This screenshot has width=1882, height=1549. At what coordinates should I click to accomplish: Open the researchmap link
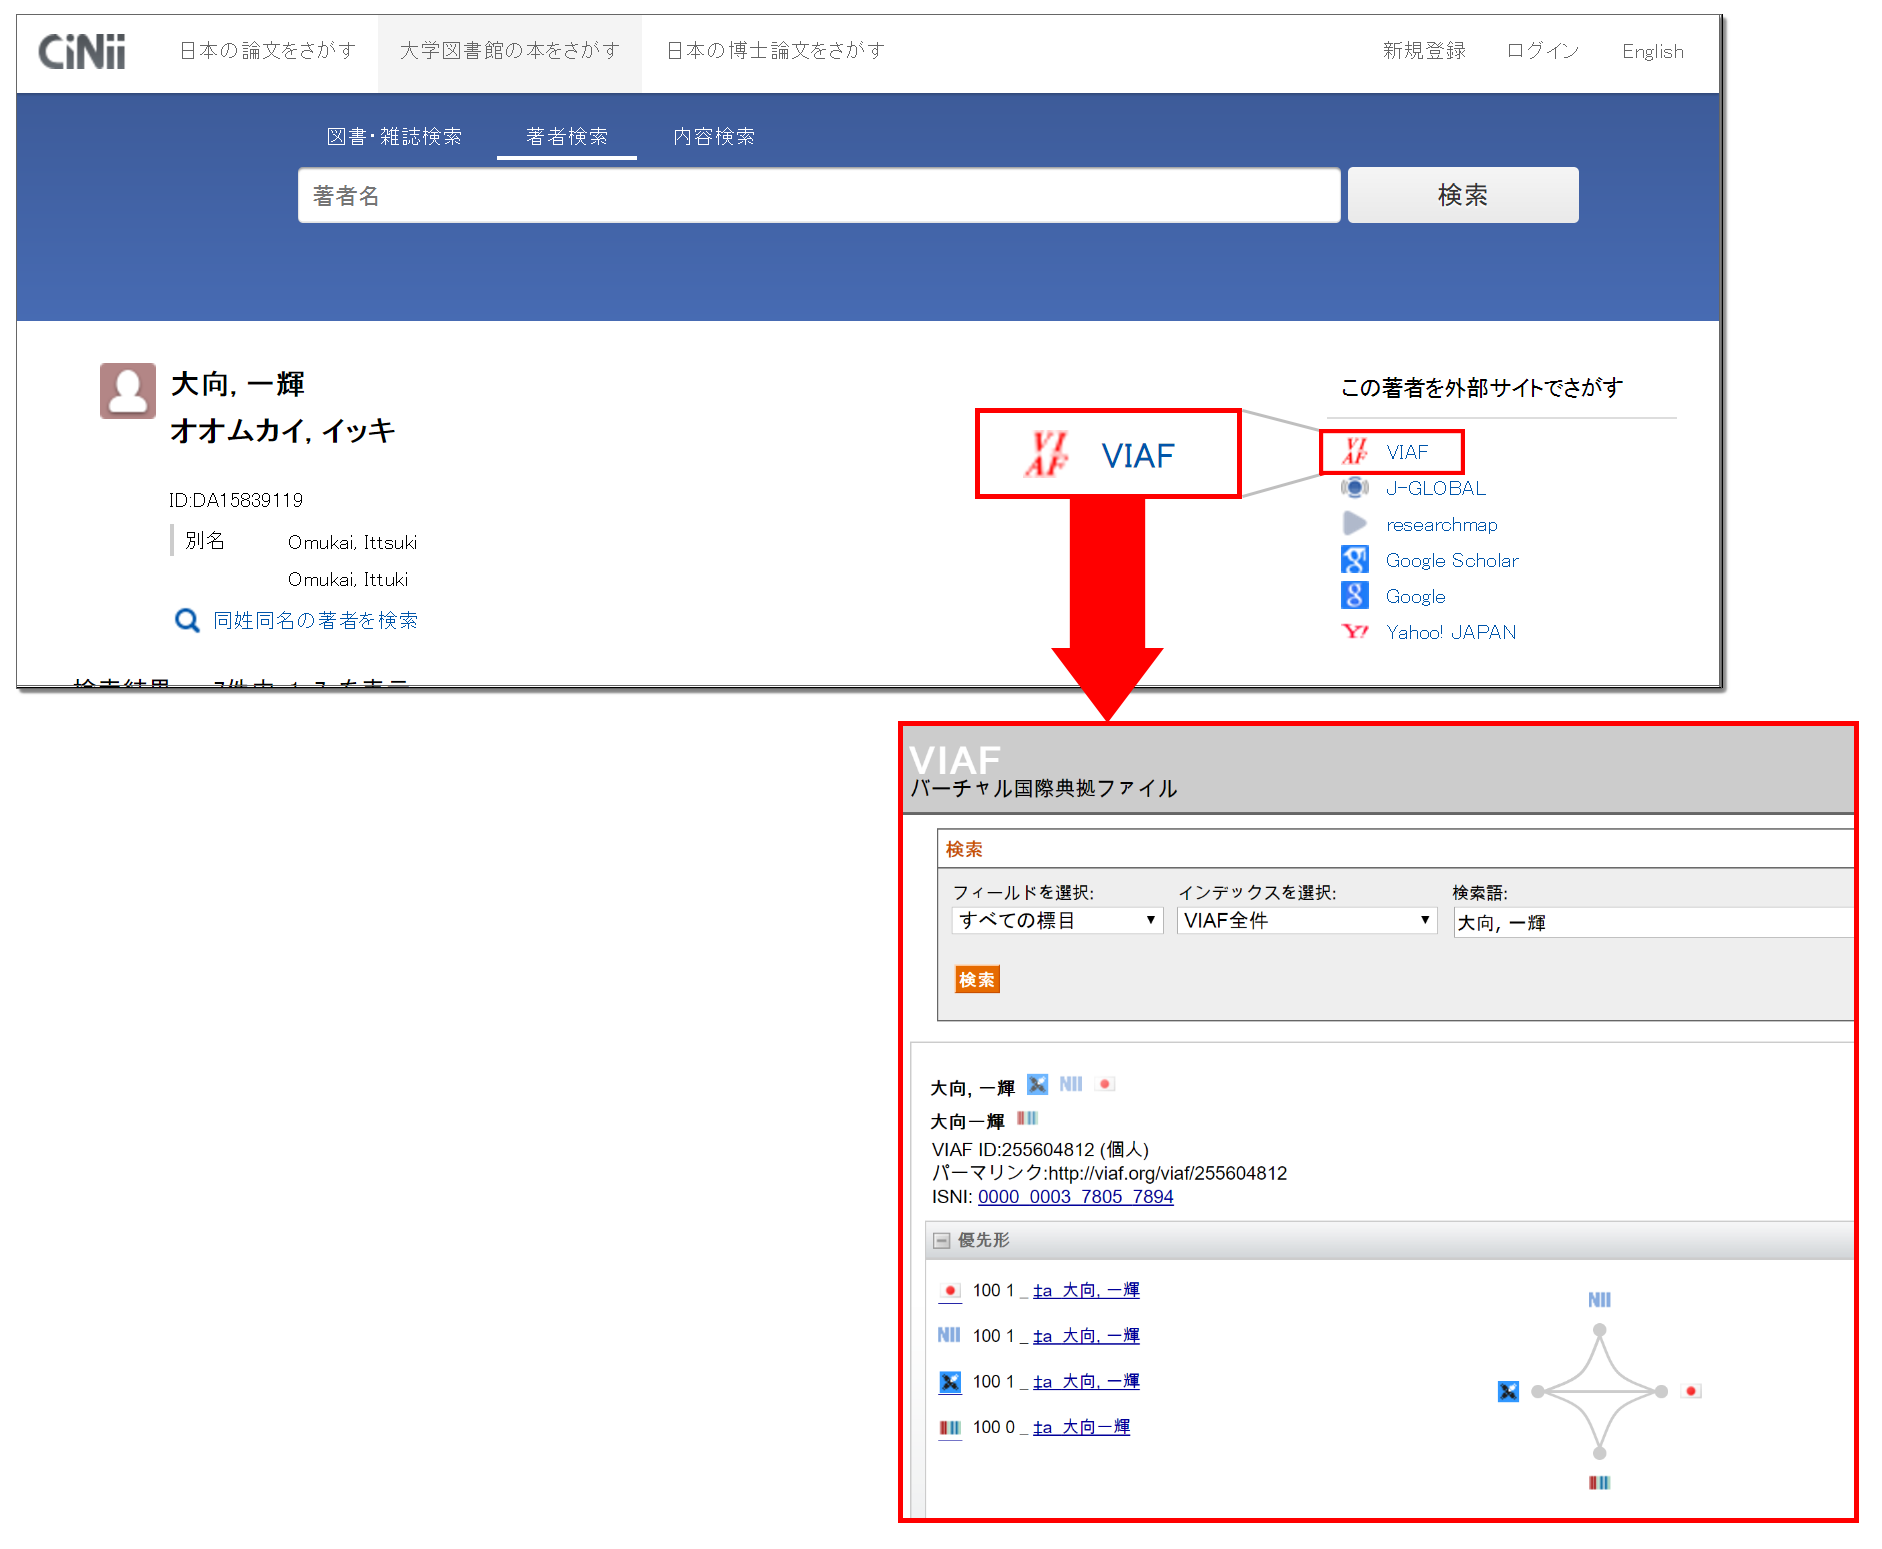coord(1442,524)
